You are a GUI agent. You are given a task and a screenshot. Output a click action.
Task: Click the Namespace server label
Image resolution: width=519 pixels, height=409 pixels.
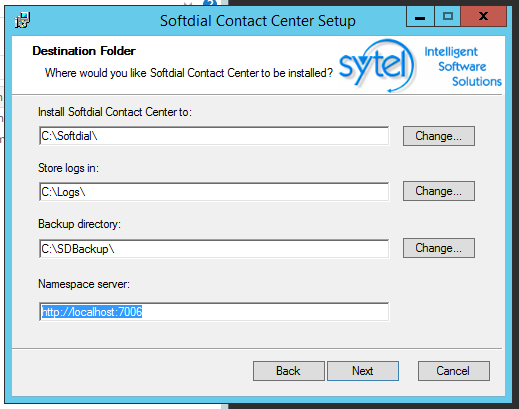coord(84,284)
